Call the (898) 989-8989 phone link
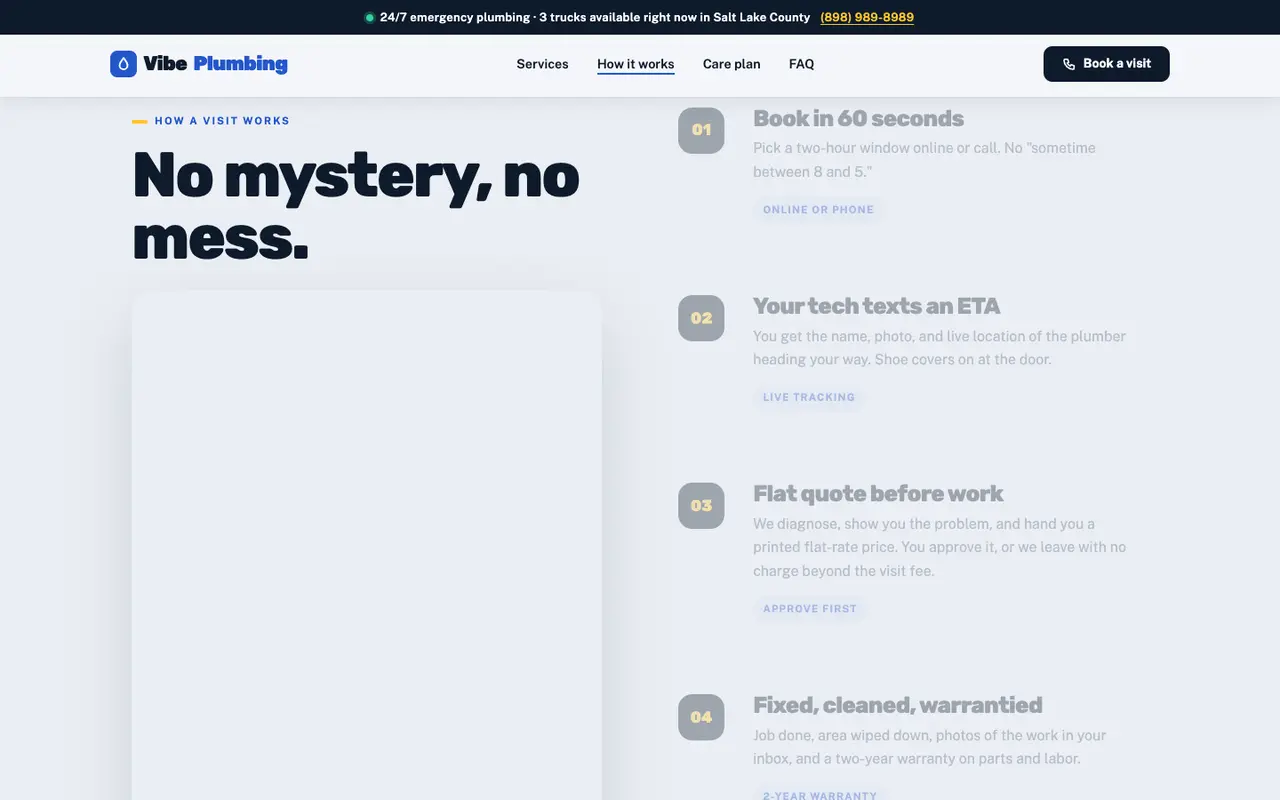This screenshot has height=800, width=1280. click(867, 17)
